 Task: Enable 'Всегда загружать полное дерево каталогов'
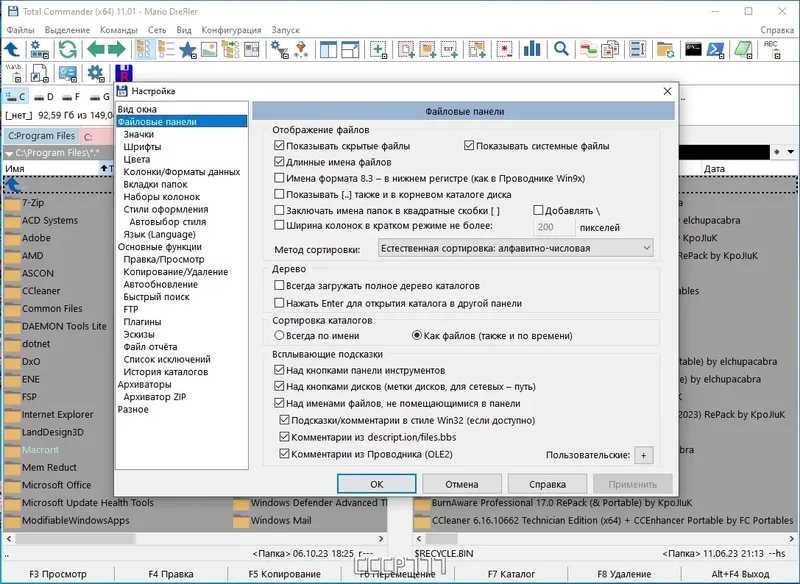point(279,286)
